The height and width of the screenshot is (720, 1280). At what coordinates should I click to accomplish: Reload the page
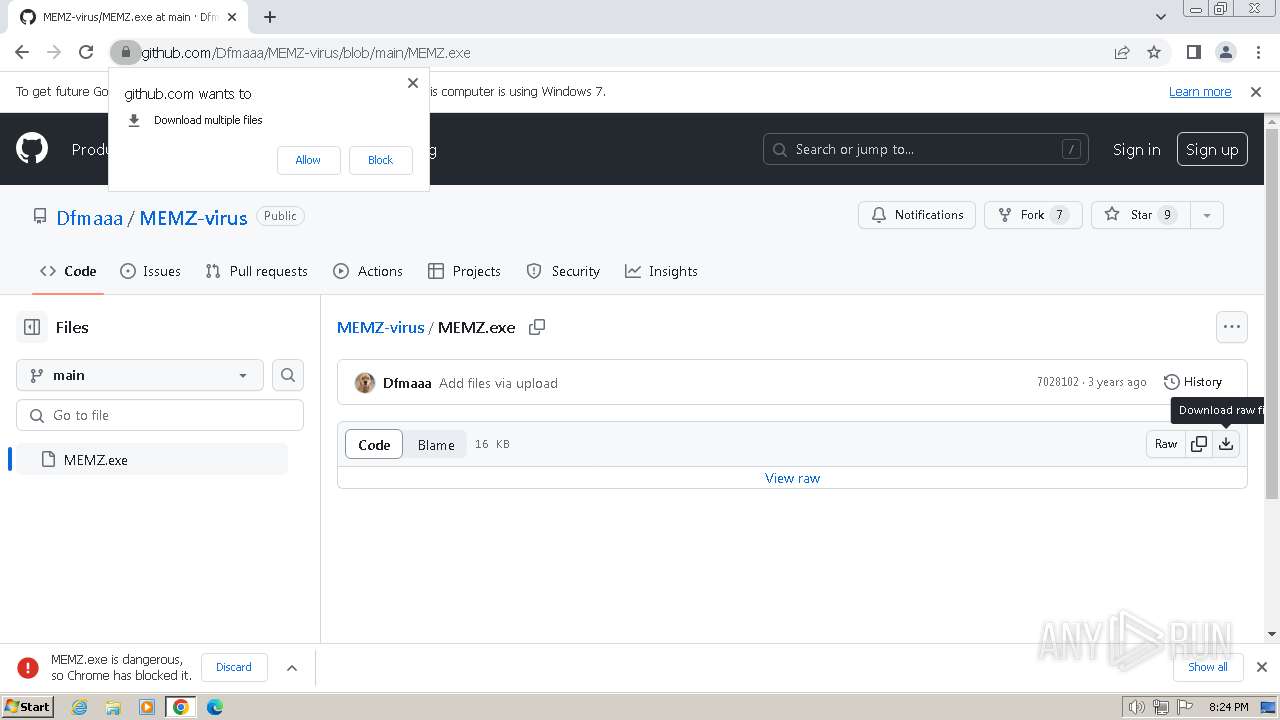[86, 52]
